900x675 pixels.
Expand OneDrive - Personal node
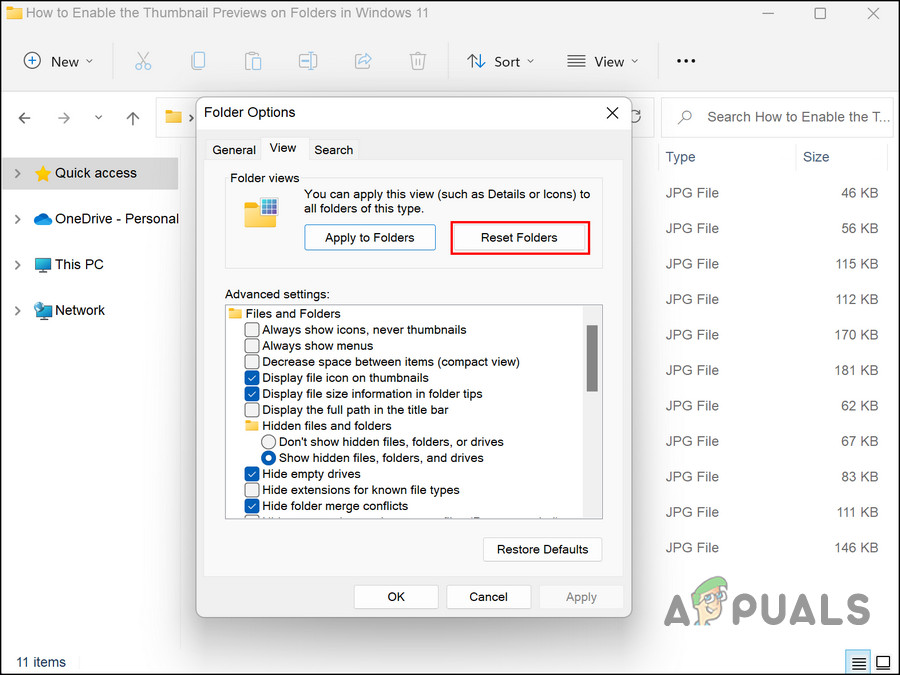[x=17, y=219]
